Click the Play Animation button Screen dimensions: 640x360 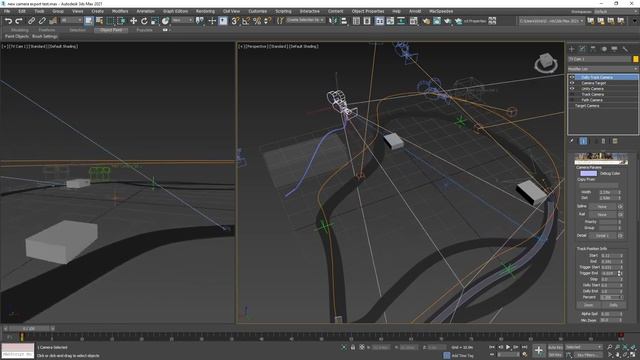click(x=508, y=347)
